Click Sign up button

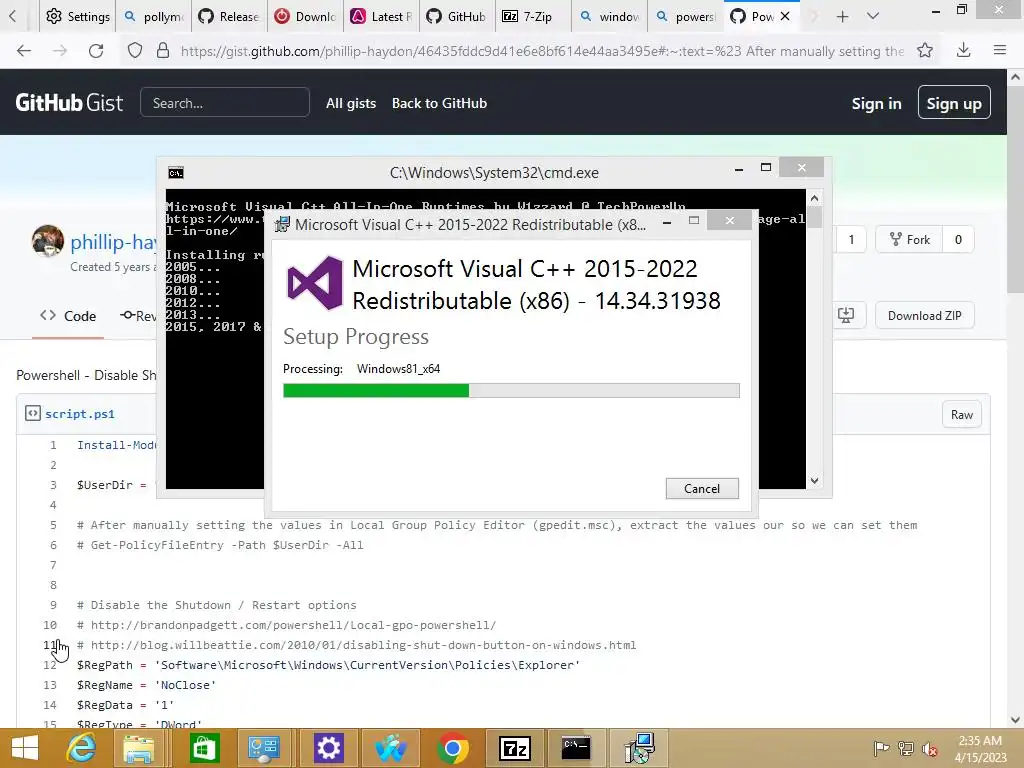[953, 103]
